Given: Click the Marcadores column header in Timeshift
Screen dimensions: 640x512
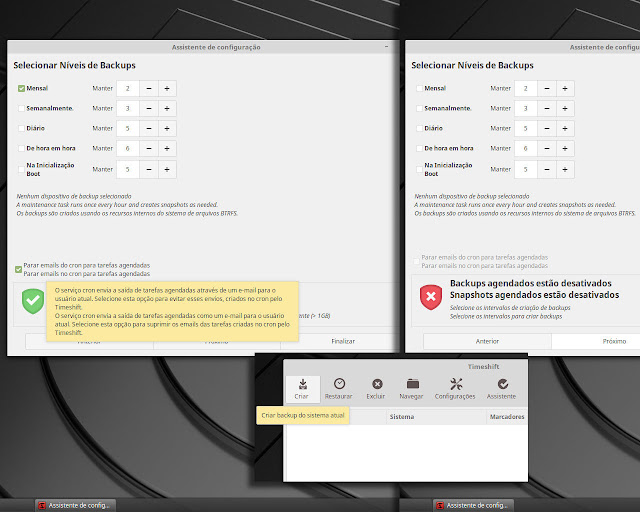Looking at the screenshot, I should pyautogui.click(x=507, y=416).
